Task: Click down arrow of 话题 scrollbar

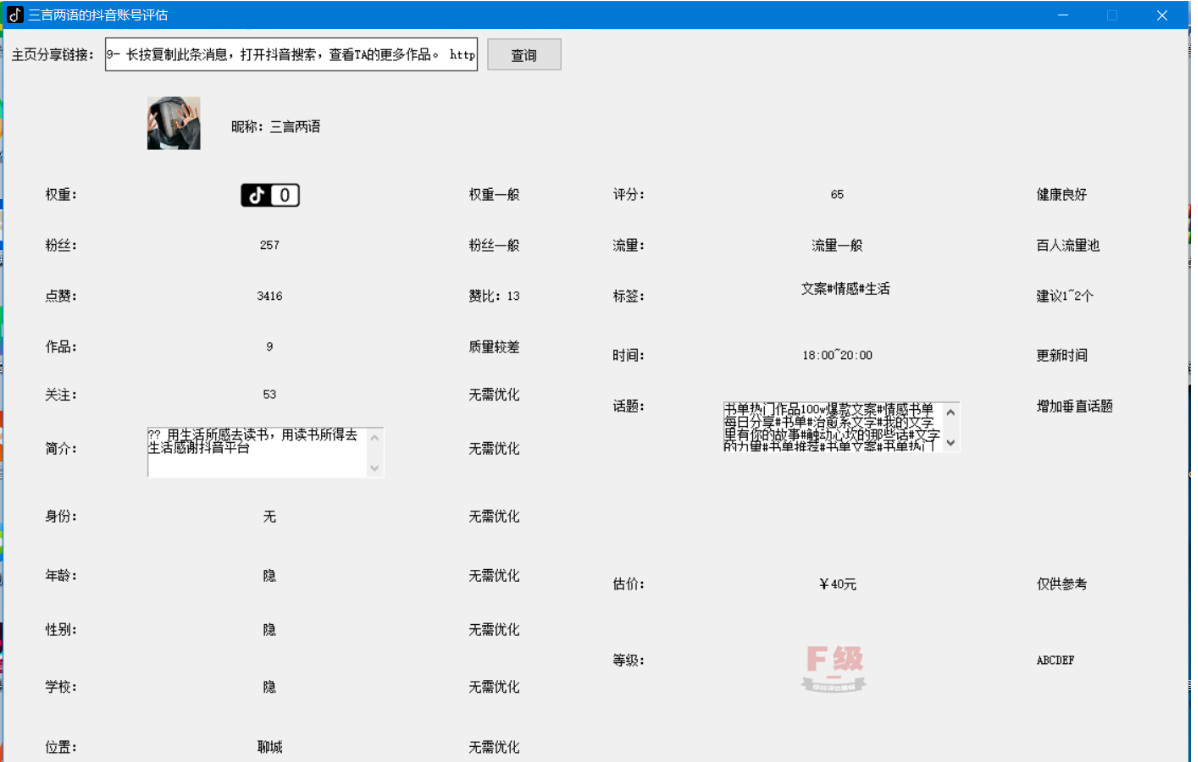Action: point(951,442)
